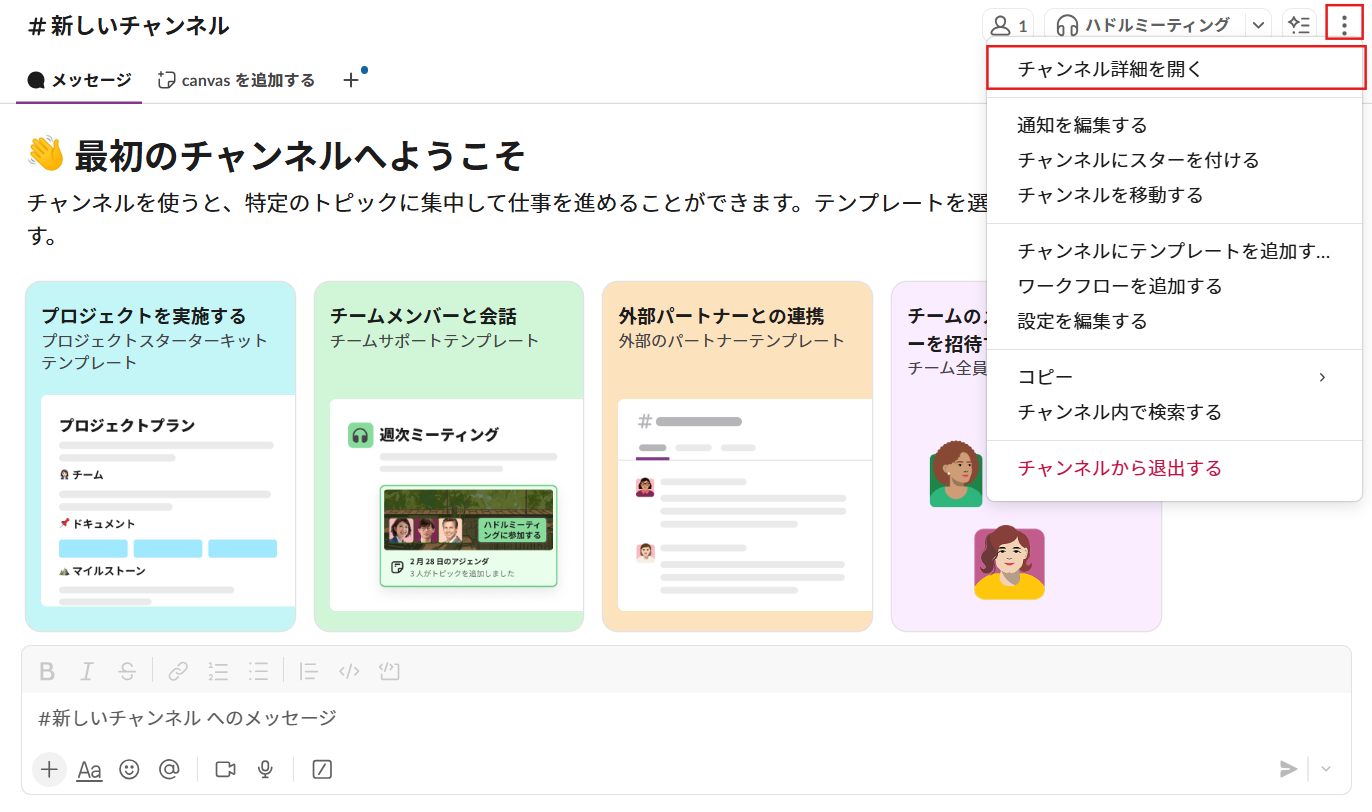Select ワークフローを追加する

[x=1175, y=286]
